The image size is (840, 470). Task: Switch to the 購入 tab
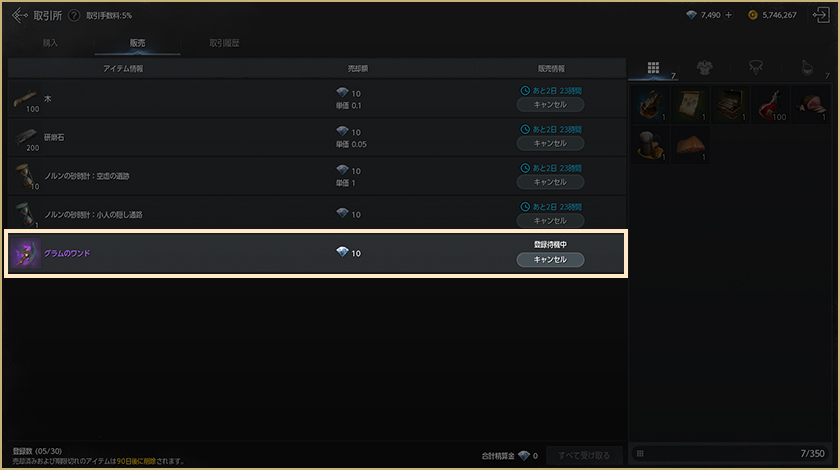tap(50, 43)
